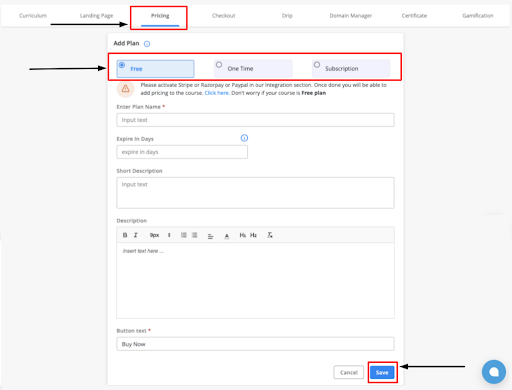Open the text color picker
The width and height of the screenshot is (512, 390).
[227, 236]
